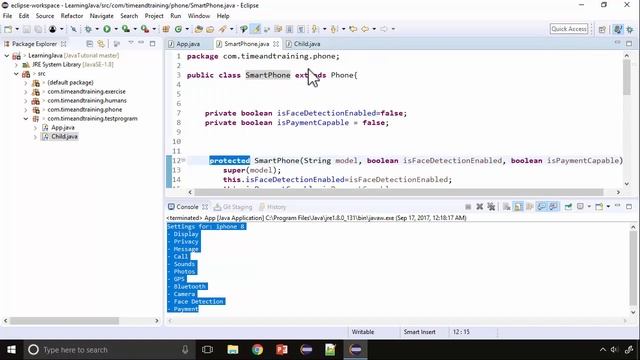Switch to the Java perspective icon
Image resolution: width=640 pixels, height=360 pixels.
pos(618,29)
